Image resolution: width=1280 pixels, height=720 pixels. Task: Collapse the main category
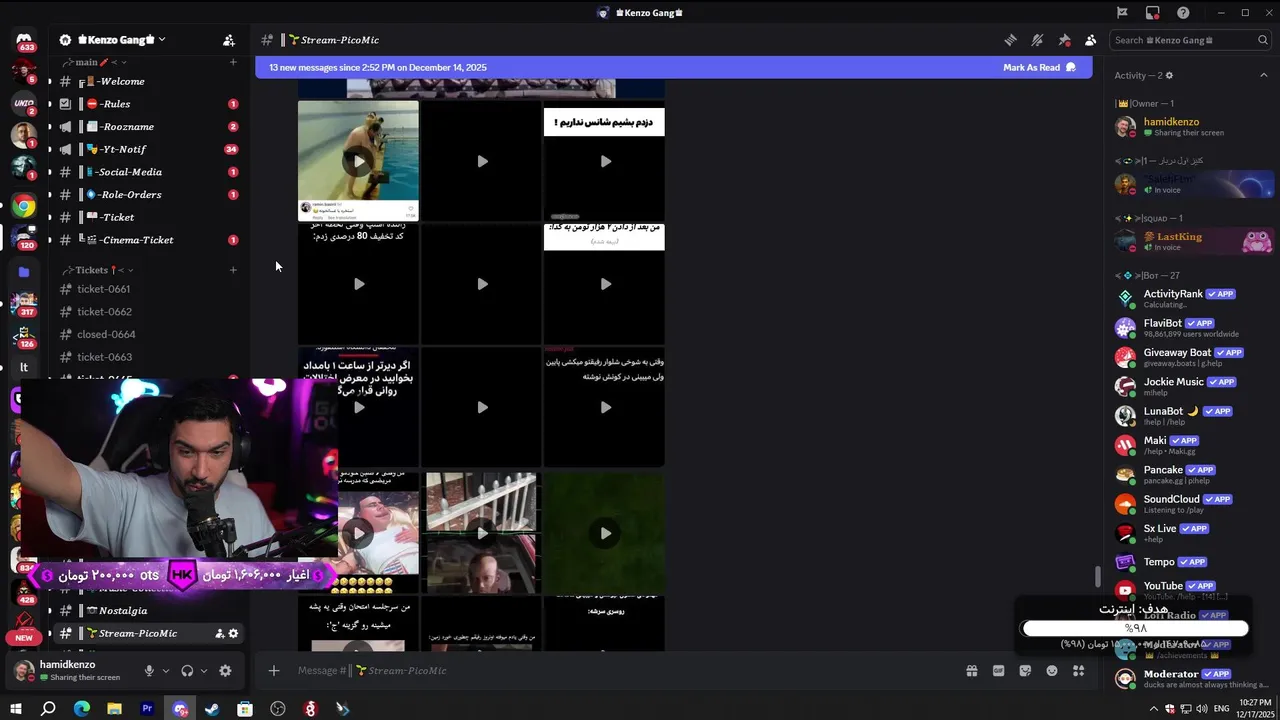pyautogui.click(x=97, y=62)
